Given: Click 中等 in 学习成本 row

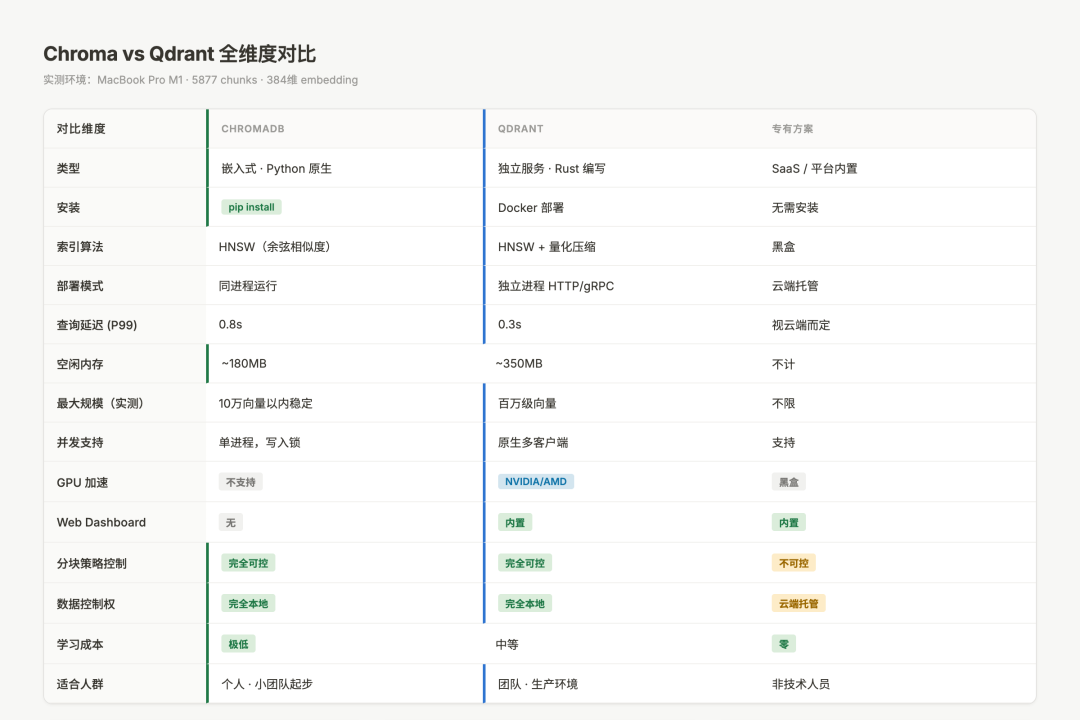Looking at the screenshot, I should (x=507, y=644).
